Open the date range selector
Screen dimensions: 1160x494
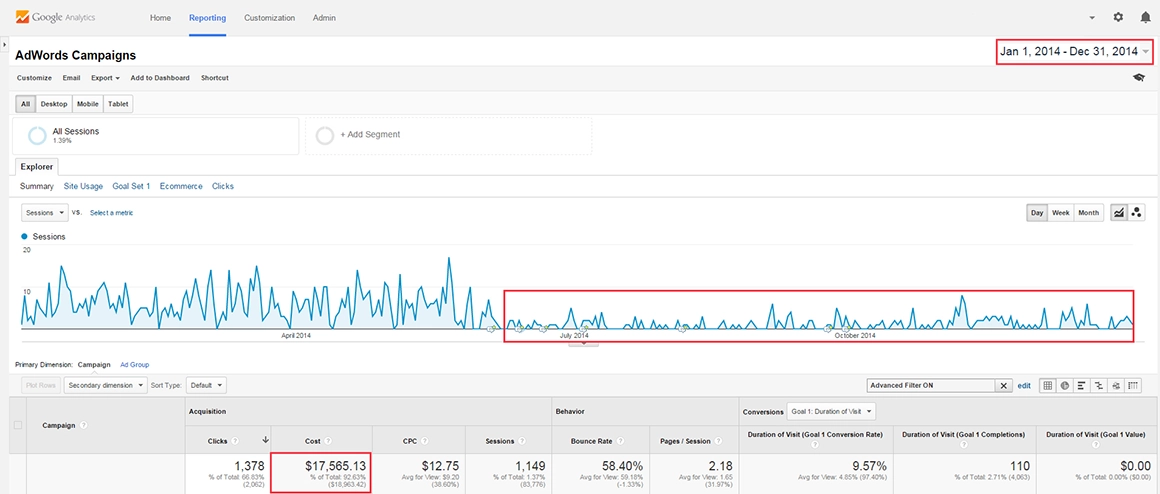tap(1074, 52)
